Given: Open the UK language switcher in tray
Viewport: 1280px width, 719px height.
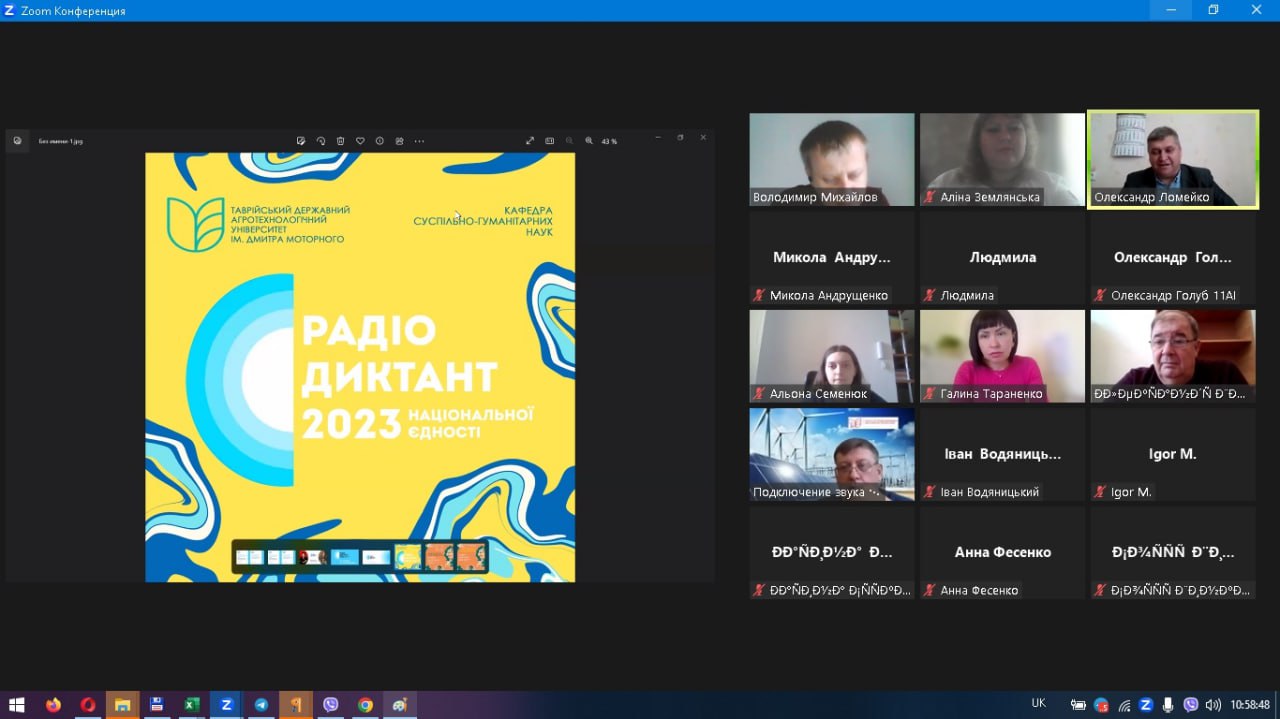Looking at the screenshot, I should (1038, 704).
